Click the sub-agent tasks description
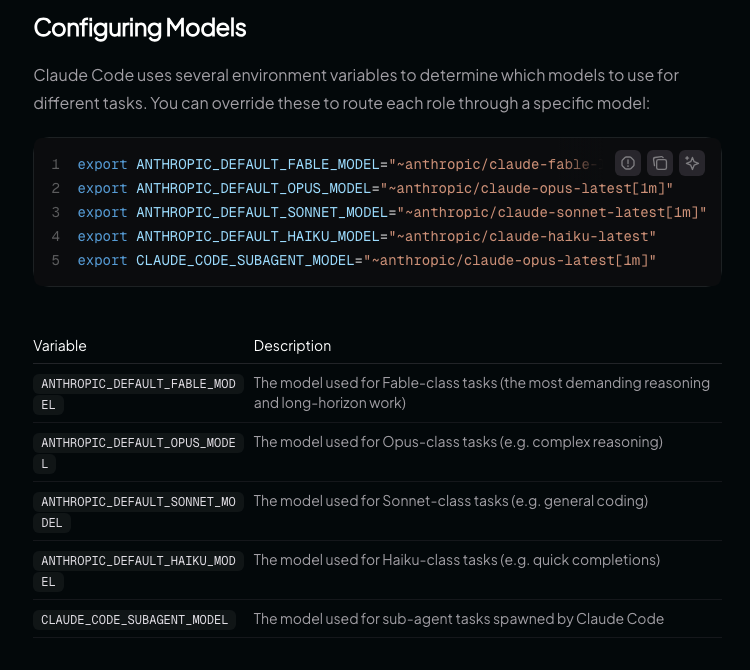This screenshot has height=670, width=750. click(x=459, y=619)
